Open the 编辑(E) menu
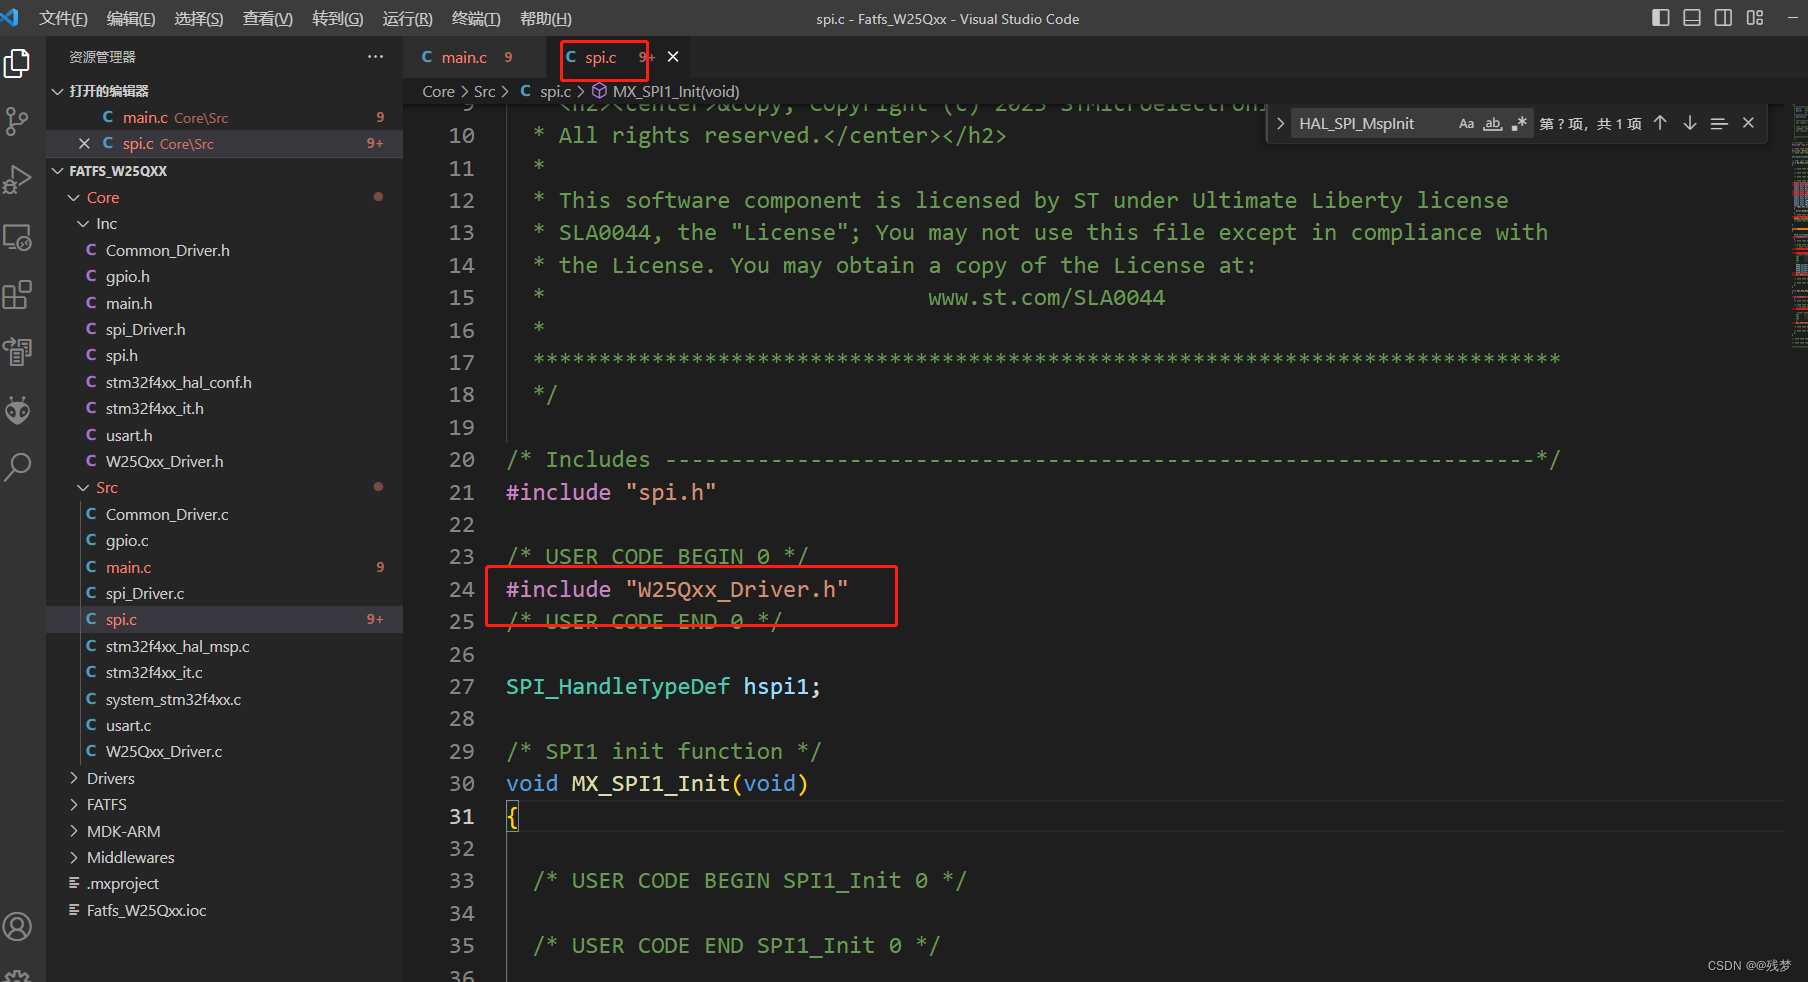The width and height of the screenshot is (1808, 982). (131, 19)
